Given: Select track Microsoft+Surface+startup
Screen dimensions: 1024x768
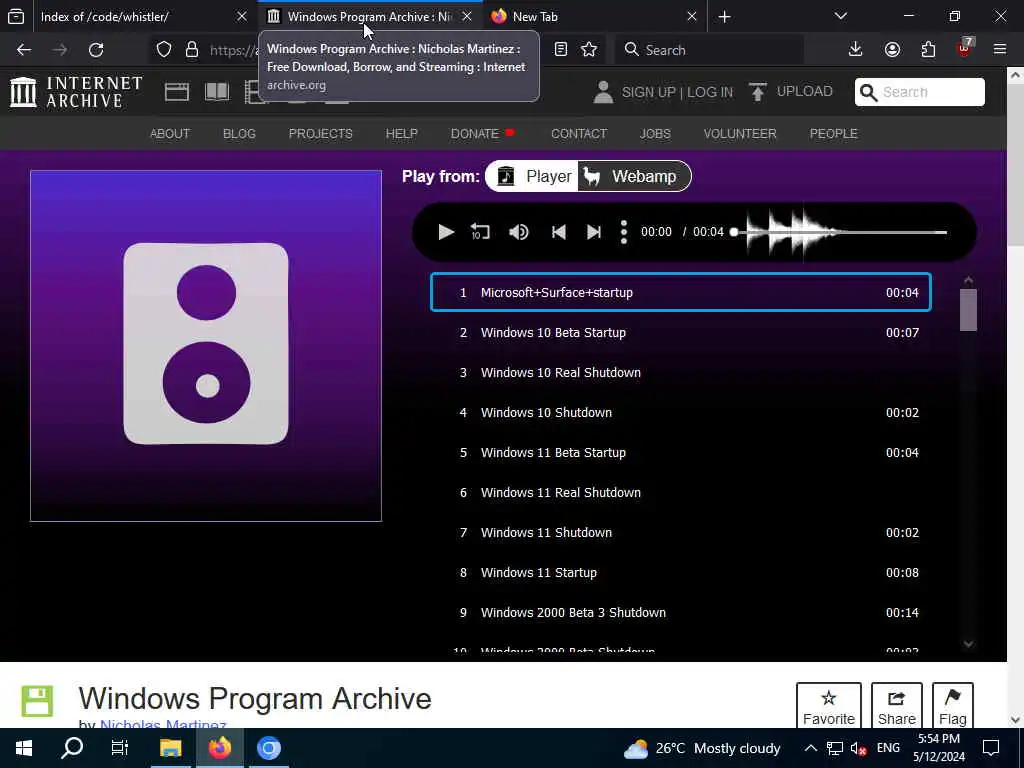Looking at the screenshot, I should click(680, 293).
